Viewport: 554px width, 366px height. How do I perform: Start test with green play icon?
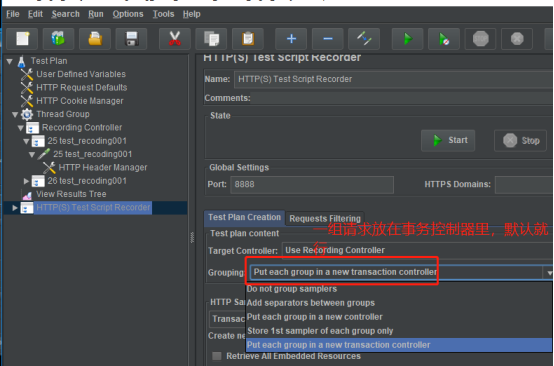[408, 39]
